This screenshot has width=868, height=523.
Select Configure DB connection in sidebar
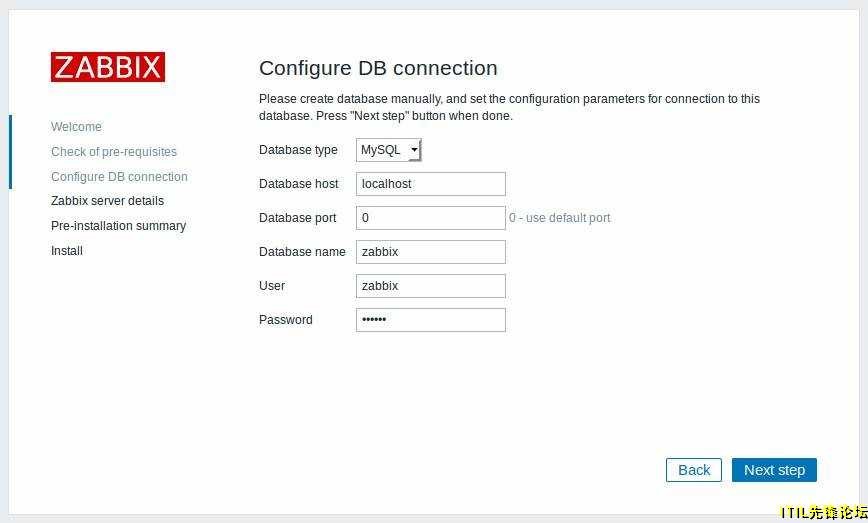tap(119, 177)
